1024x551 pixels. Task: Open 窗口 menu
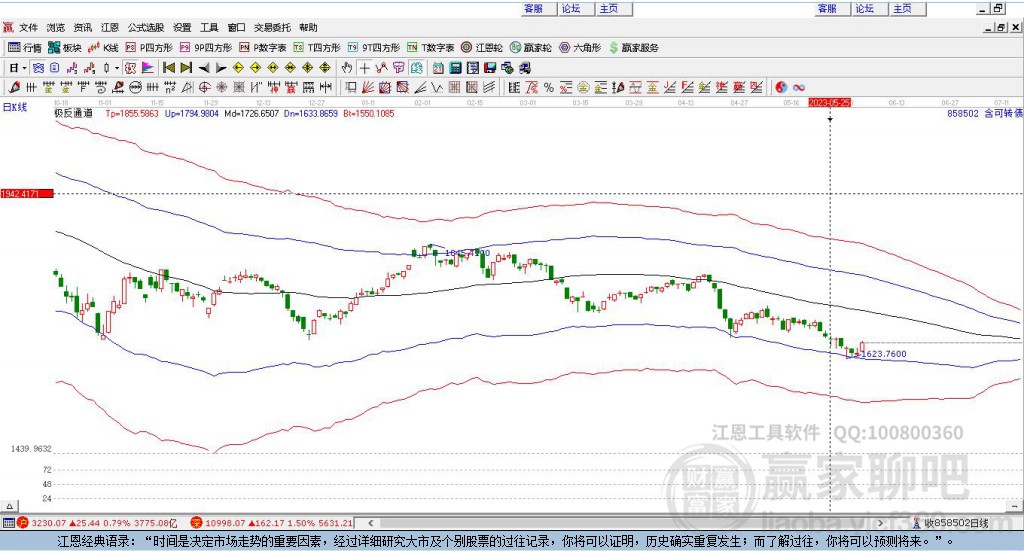pyautogui.click(x=236, y=27)
